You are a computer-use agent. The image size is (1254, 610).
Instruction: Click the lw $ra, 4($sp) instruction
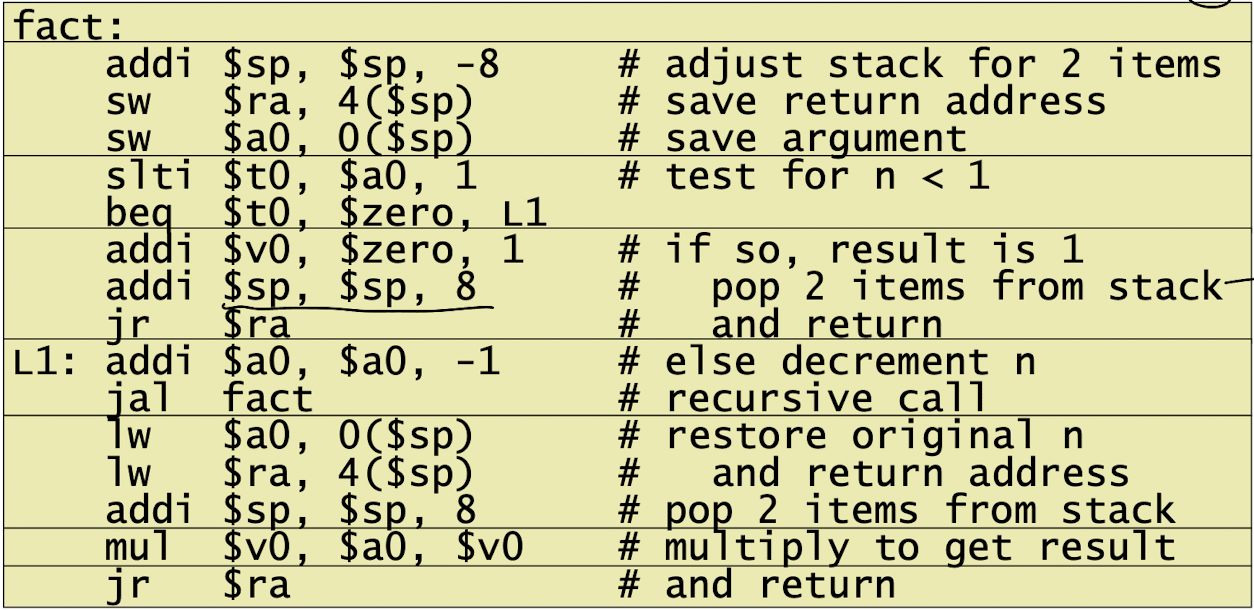coord(289,472)
